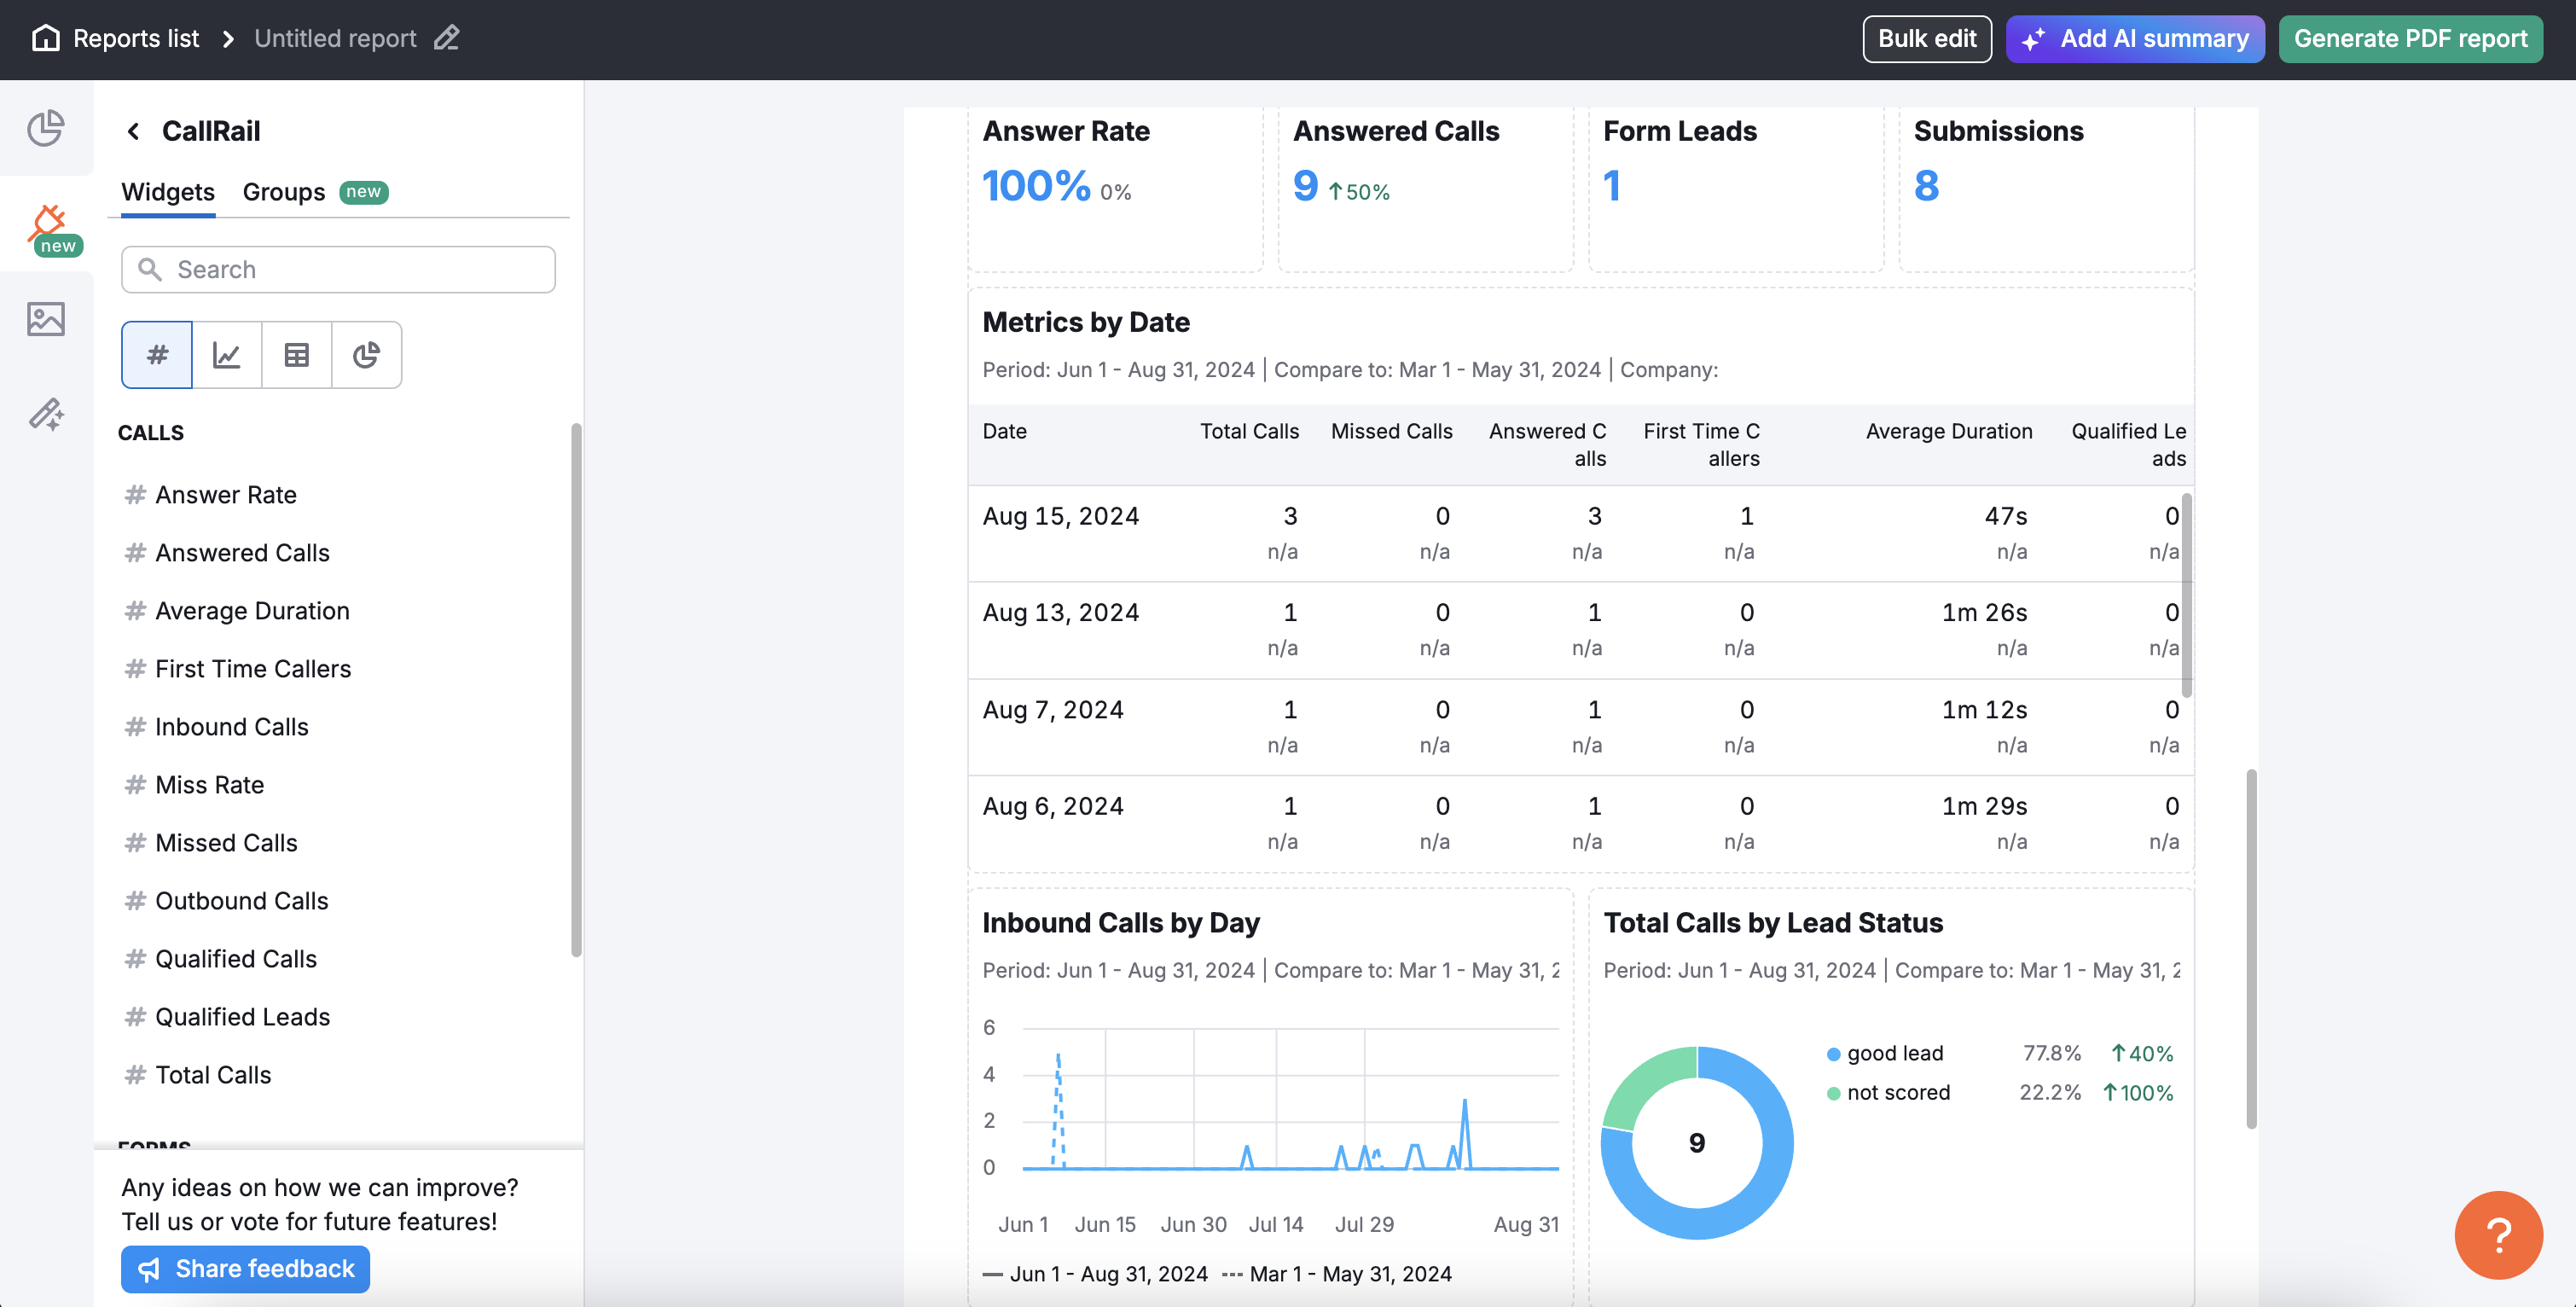Open the AI magic wand sidebar icon
The height and width of the screenshot is (1307, 2576).
pyautogui.click(x=47, y=415)
